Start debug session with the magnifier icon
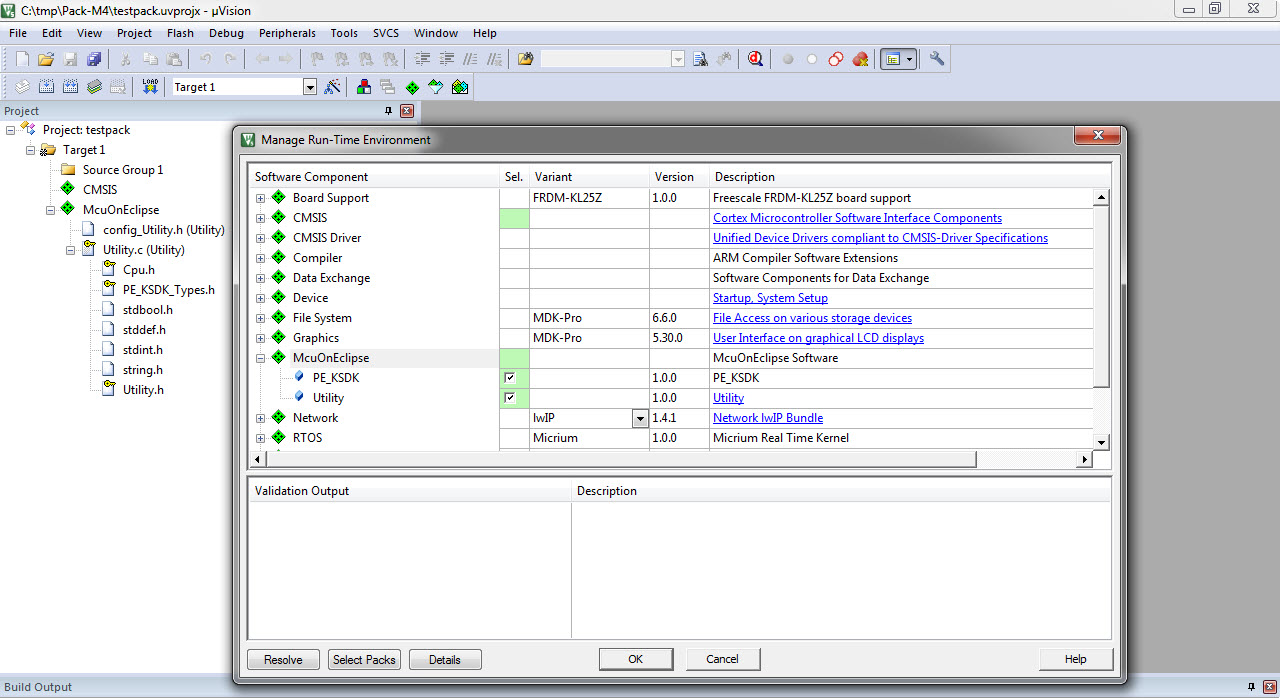This screenshot has width=1280, height=698. coord(755,59)
